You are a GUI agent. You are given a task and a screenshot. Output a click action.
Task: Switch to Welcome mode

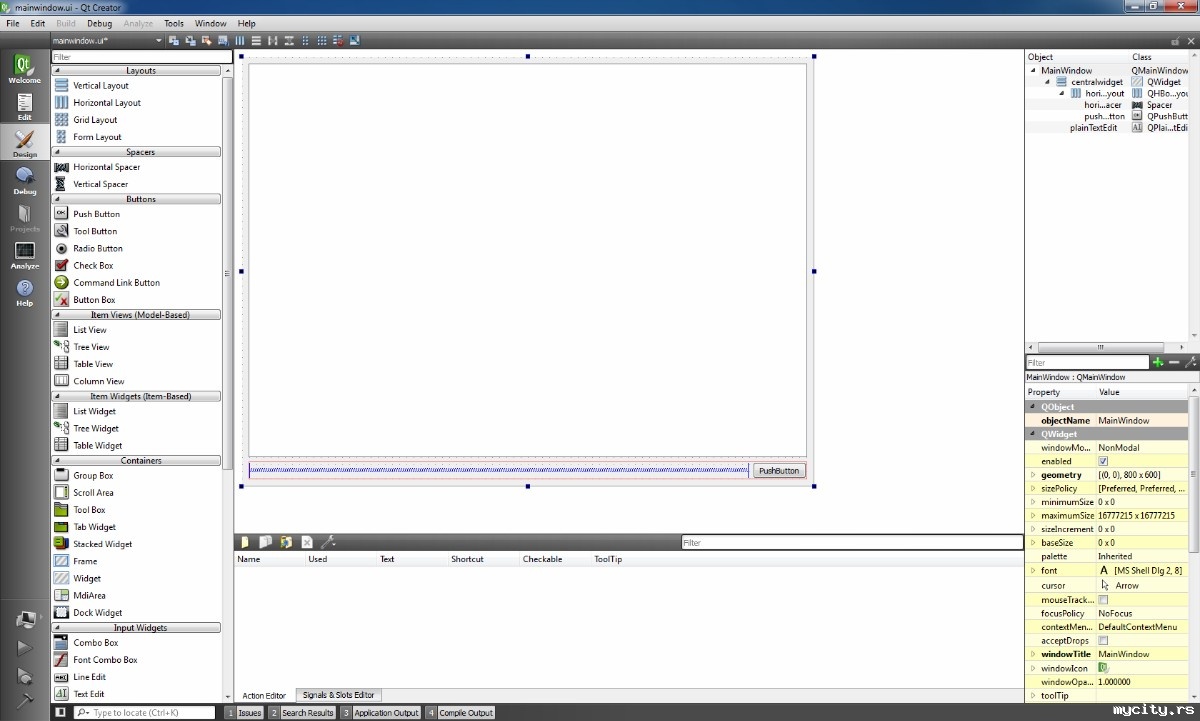click(x=25, y=70)
